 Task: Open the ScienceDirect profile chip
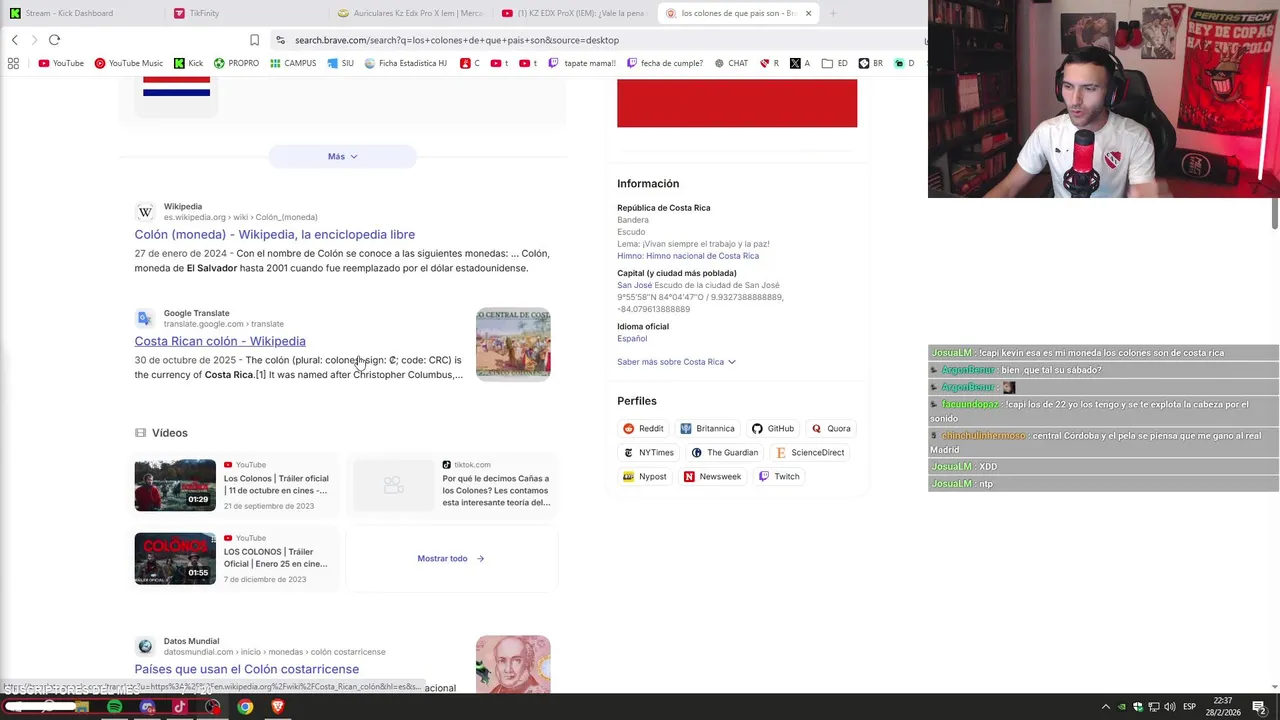coord(810,452)
